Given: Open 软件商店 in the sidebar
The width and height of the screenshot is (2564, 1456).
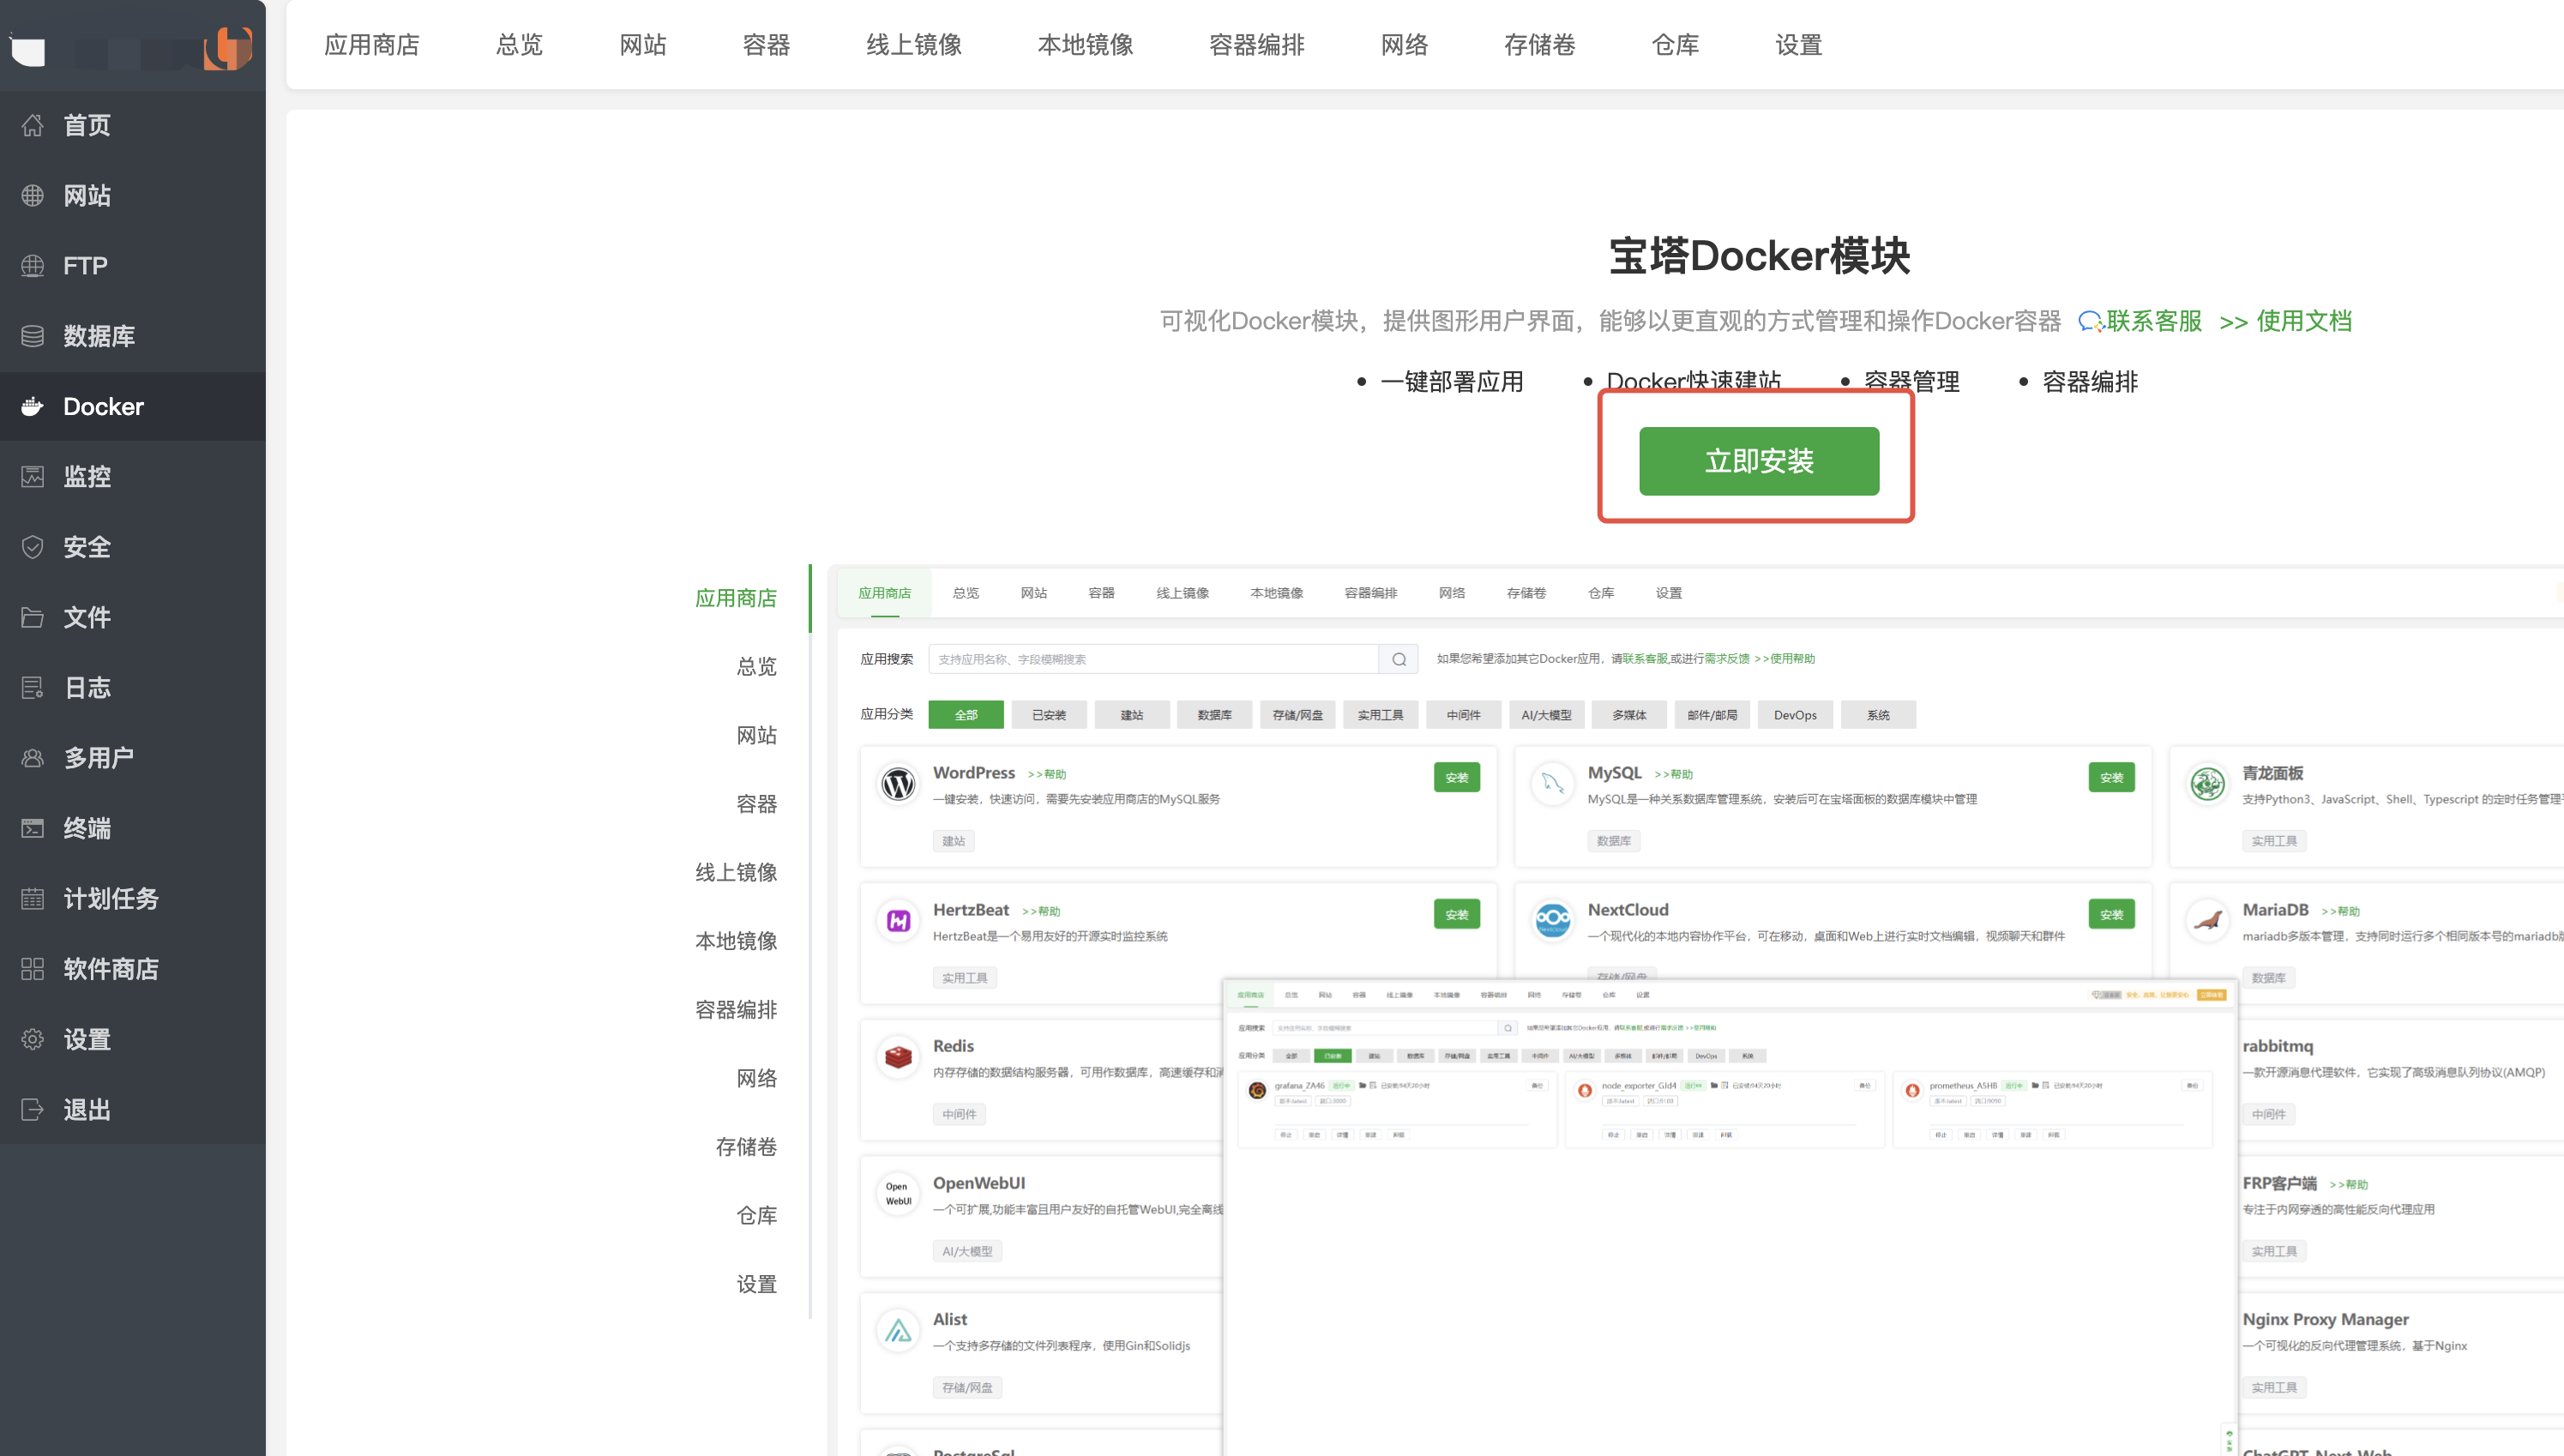Looking at the screenshot, I should [110, 969].
